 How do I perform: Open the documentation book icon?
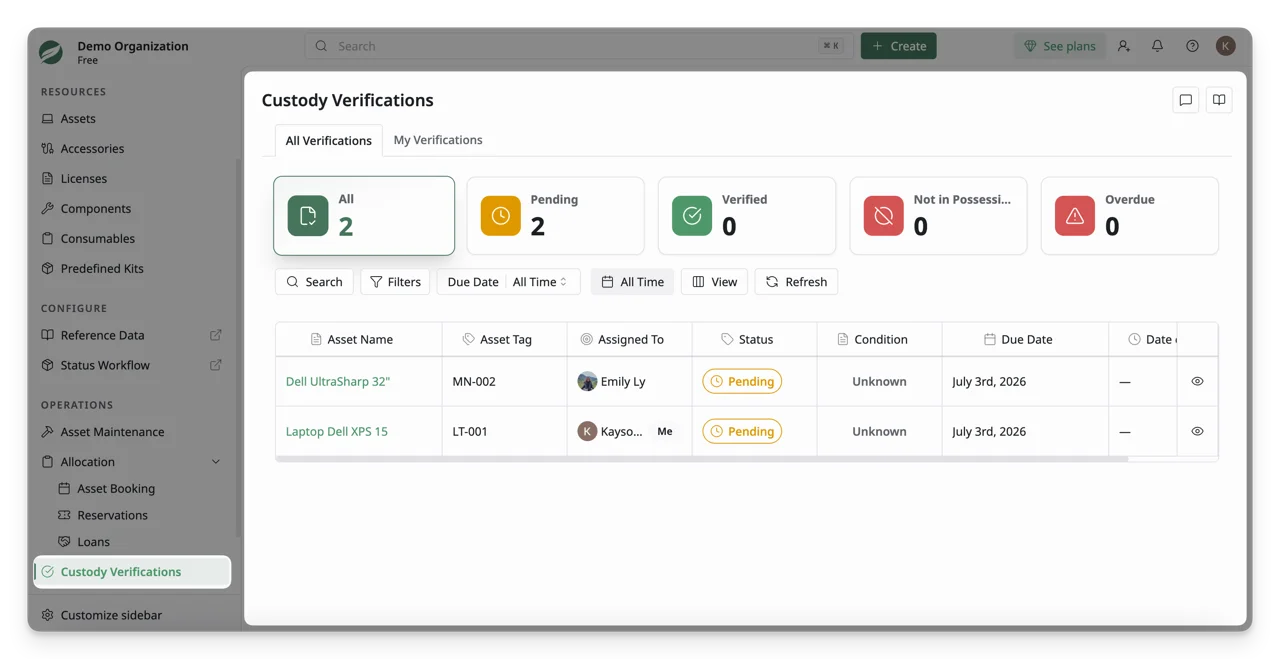click(x=1219, y=100)
